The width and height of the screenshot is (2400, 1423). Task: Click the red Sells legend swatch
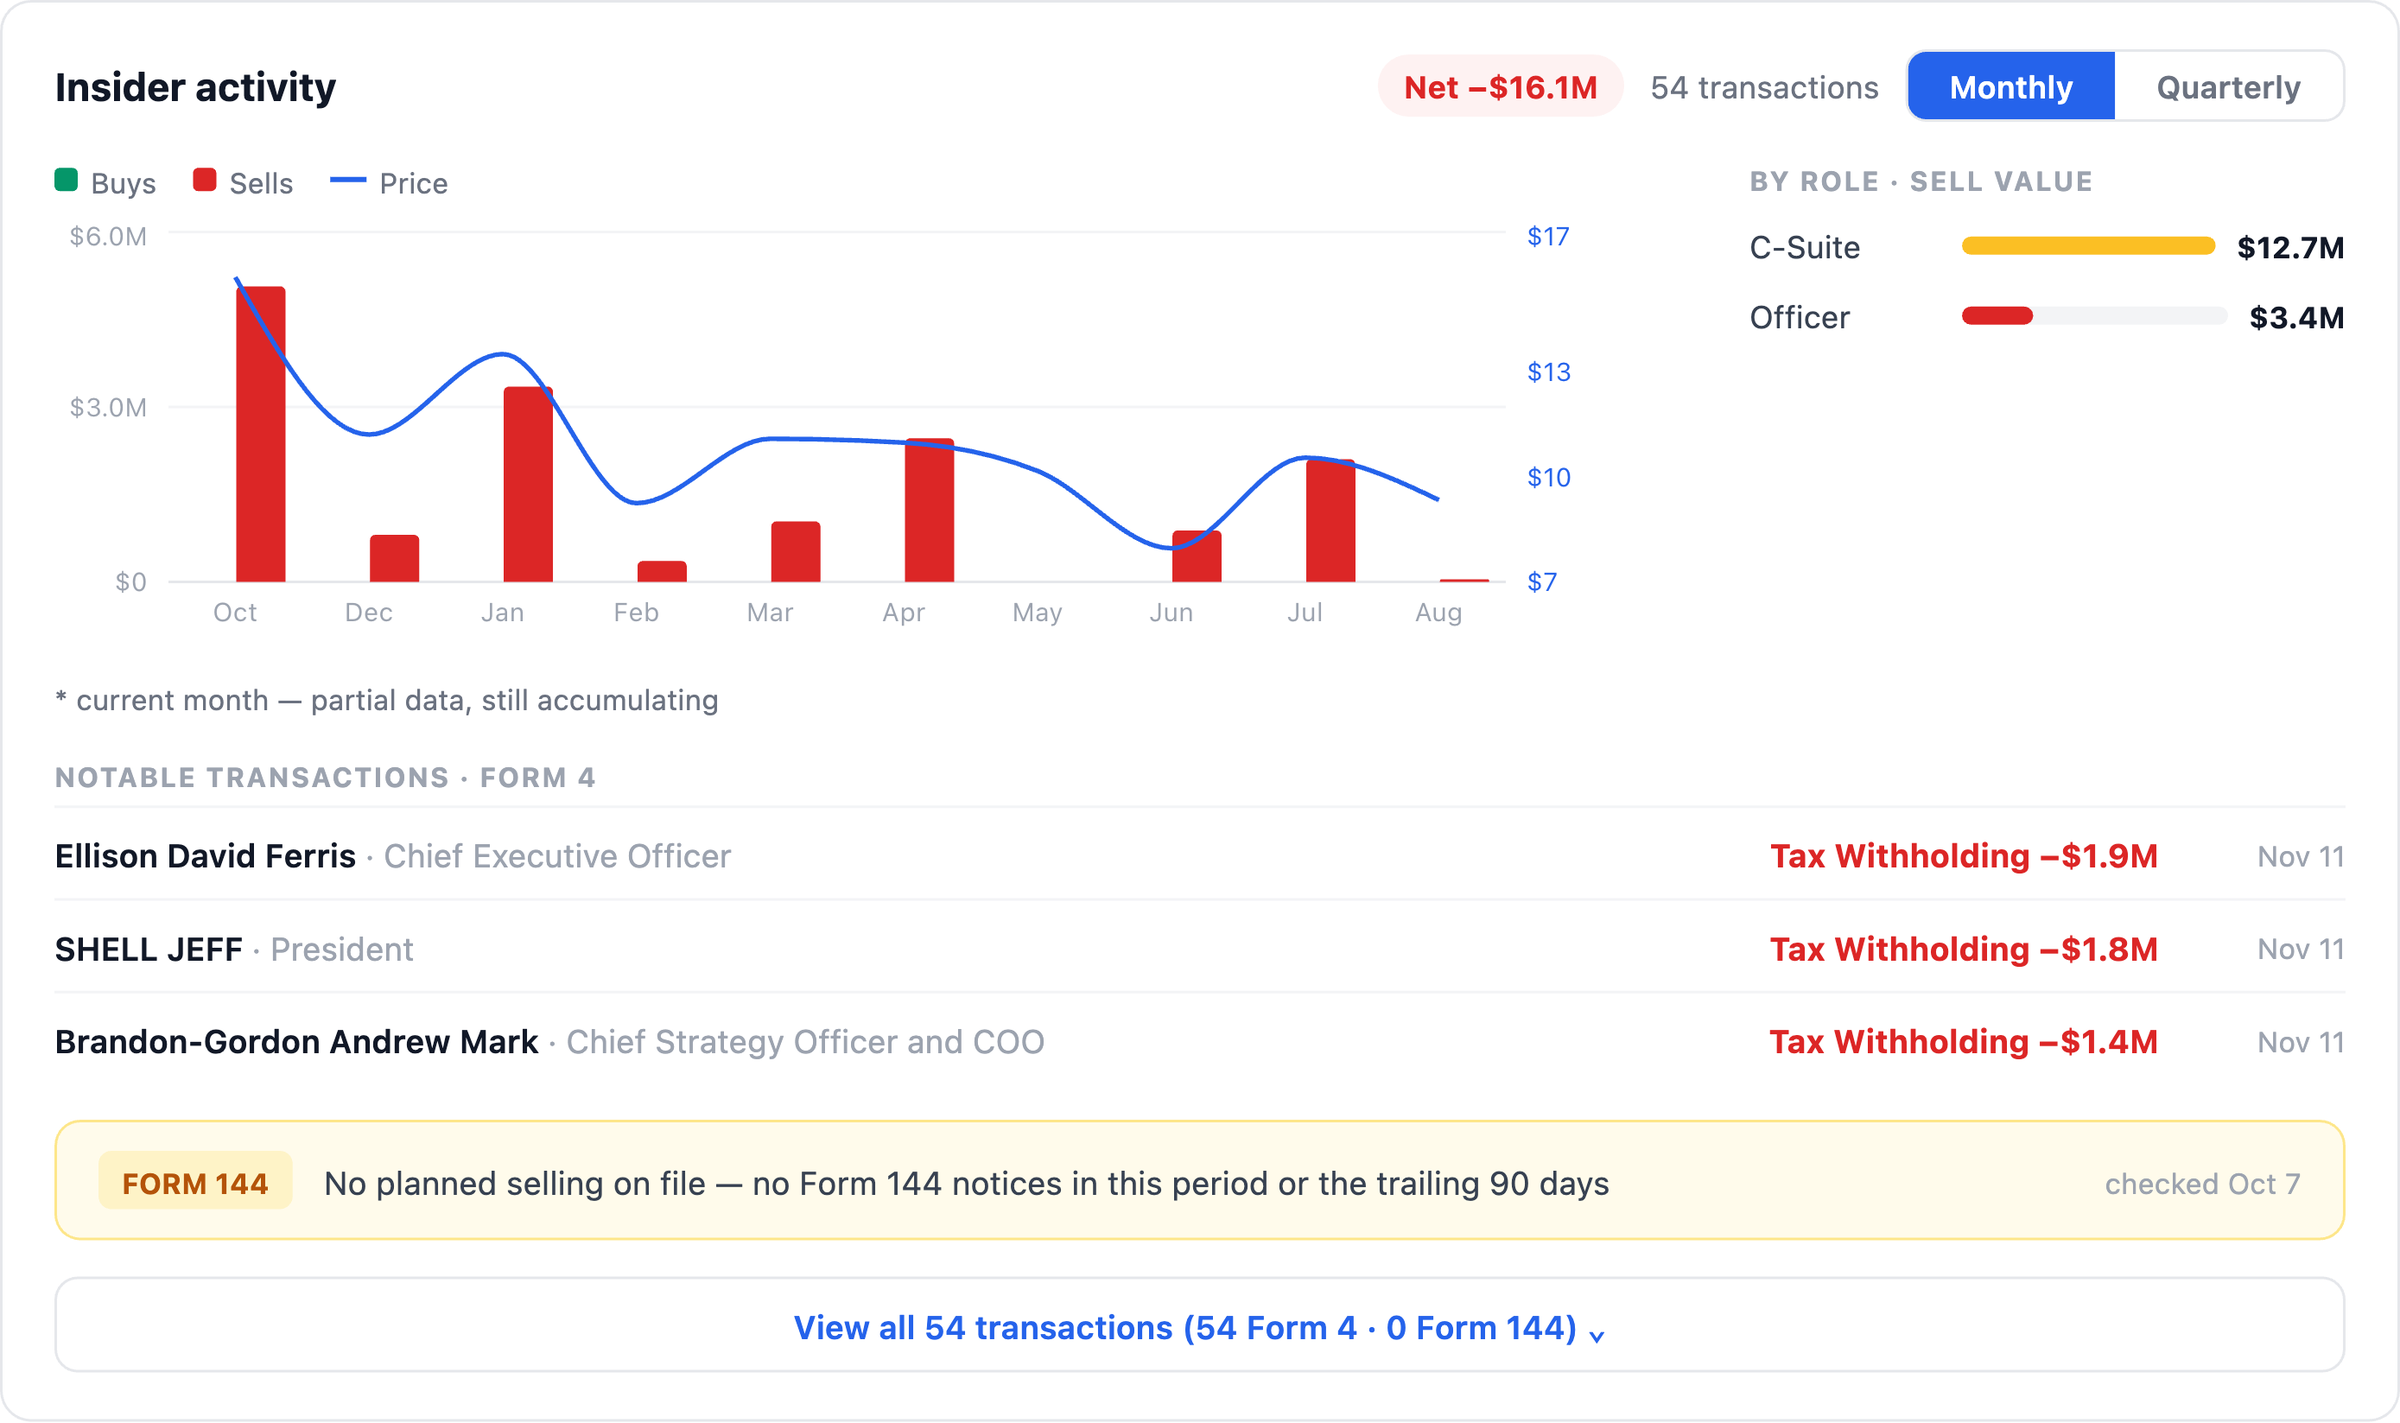click(205, 180)
